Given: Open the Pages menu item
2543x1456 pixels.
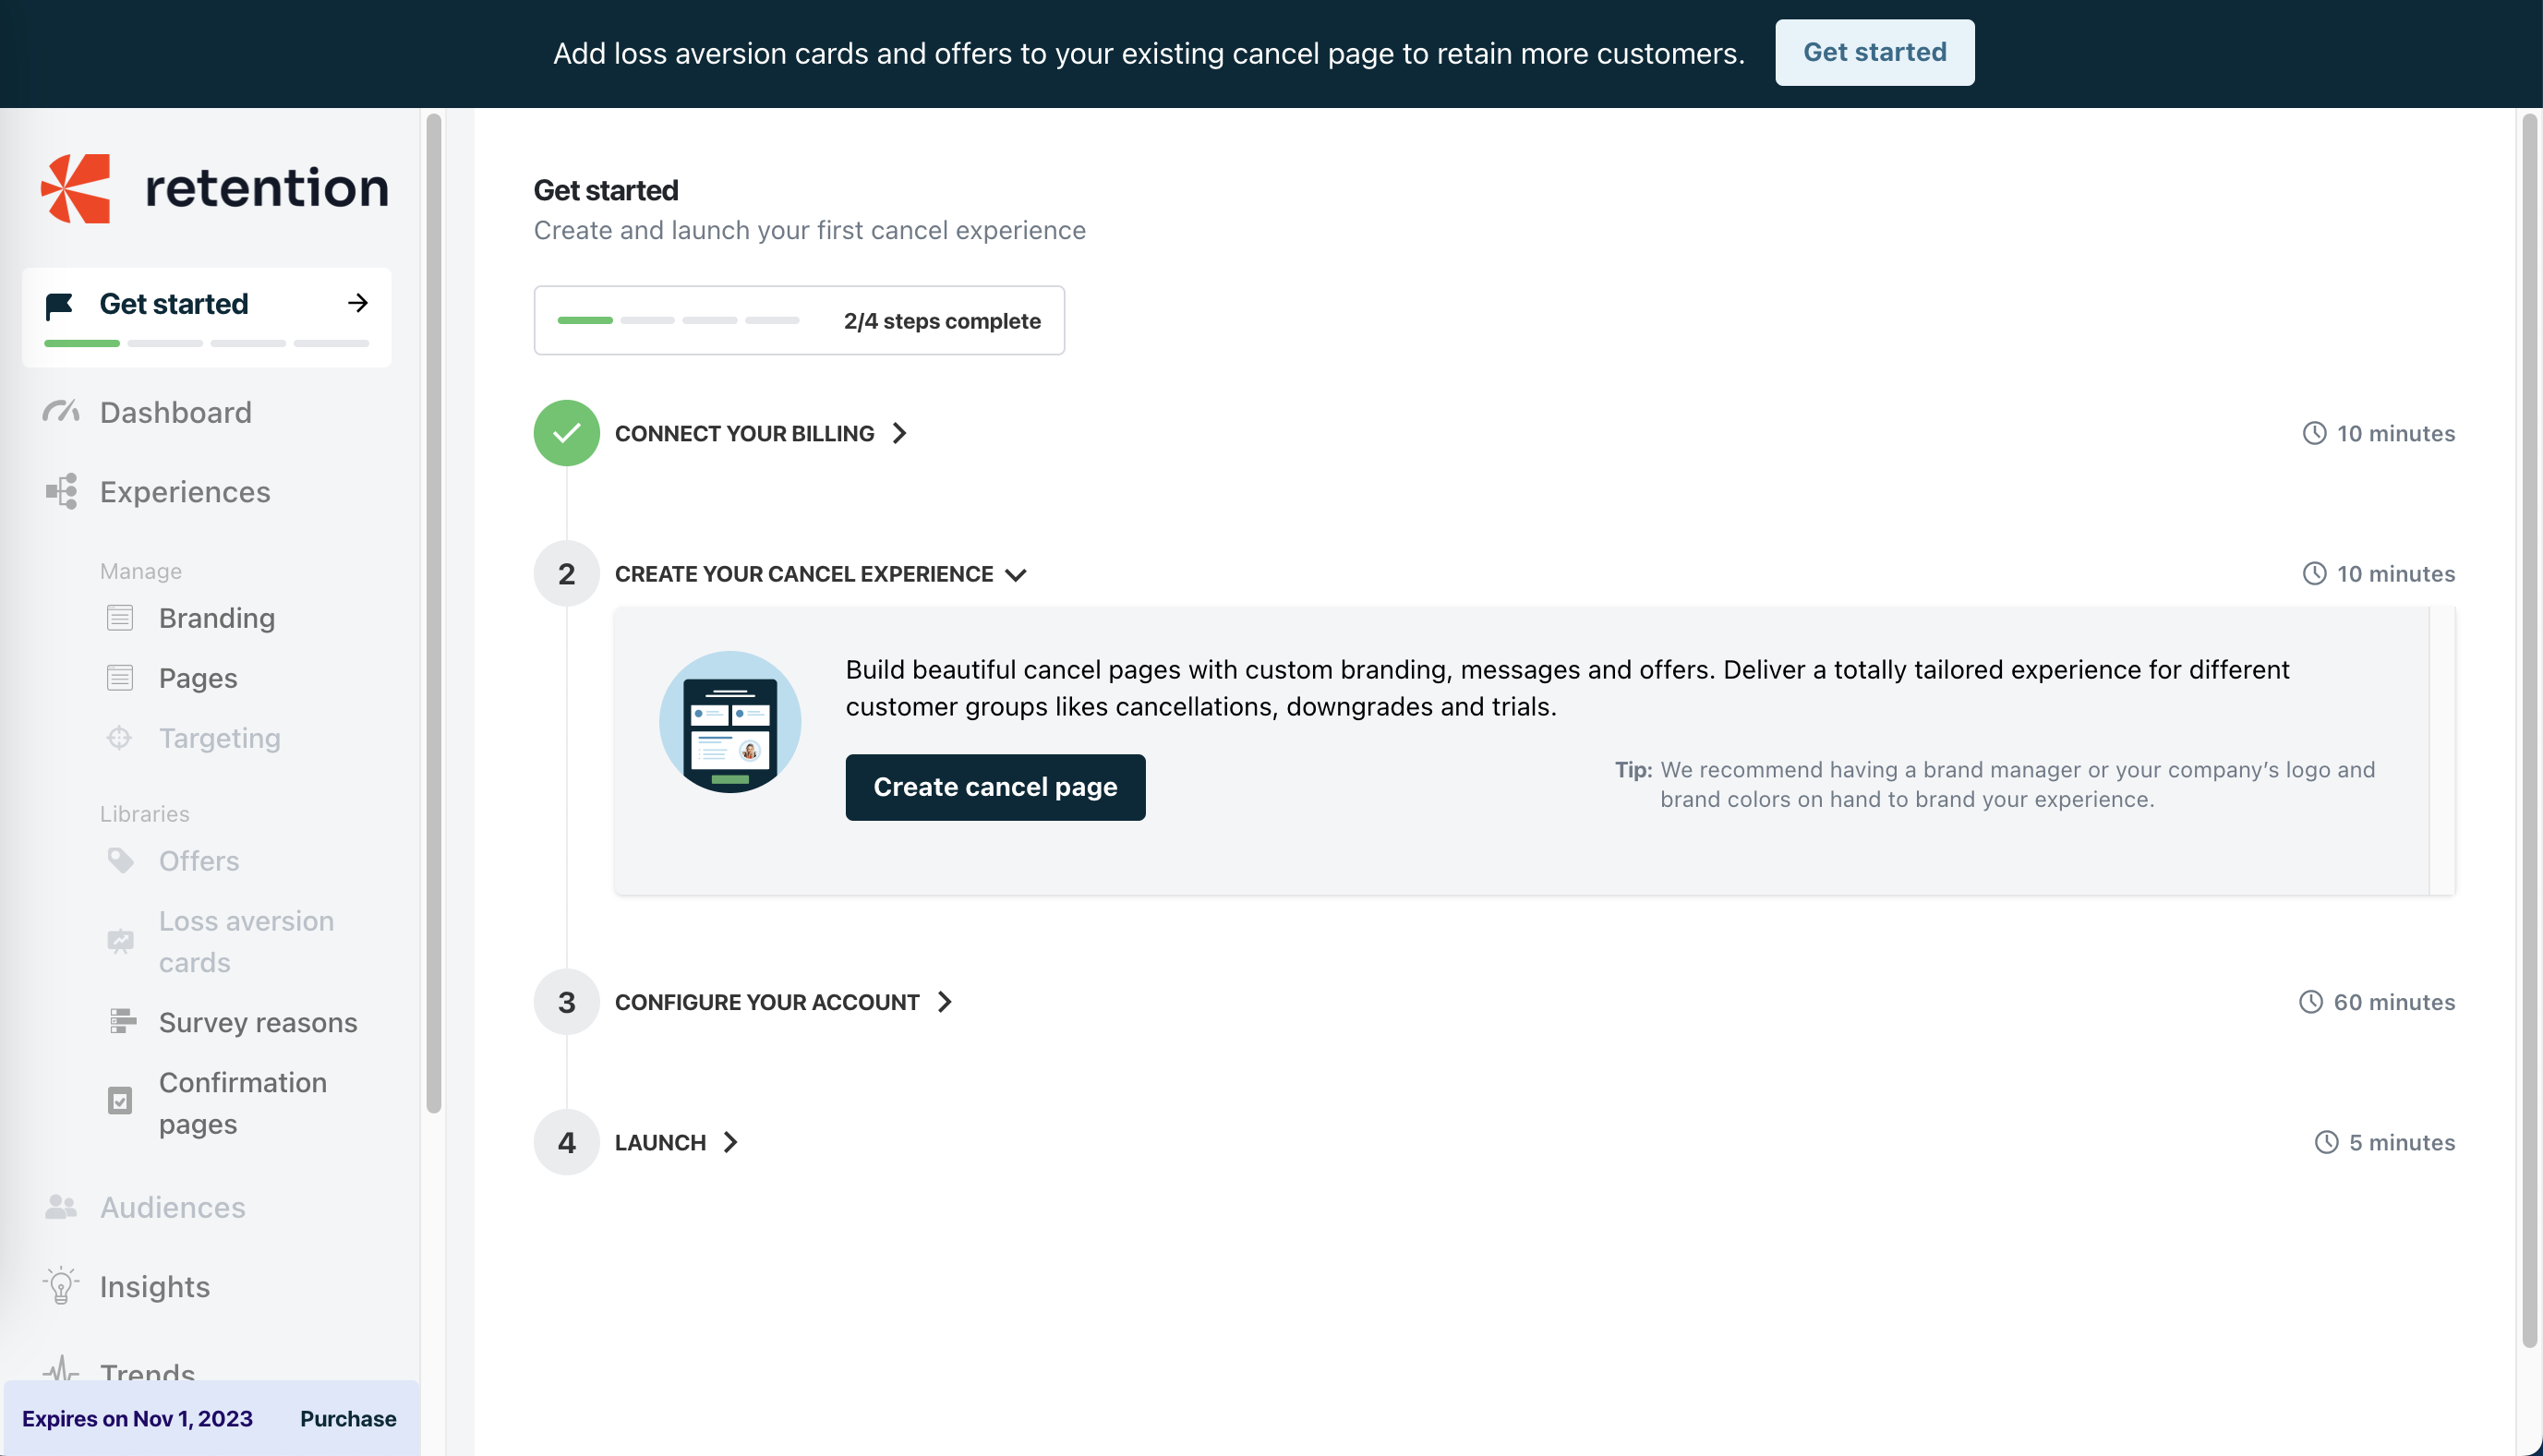Looking at the screenshot, I should pyautogui.click(x=198, y=678).
